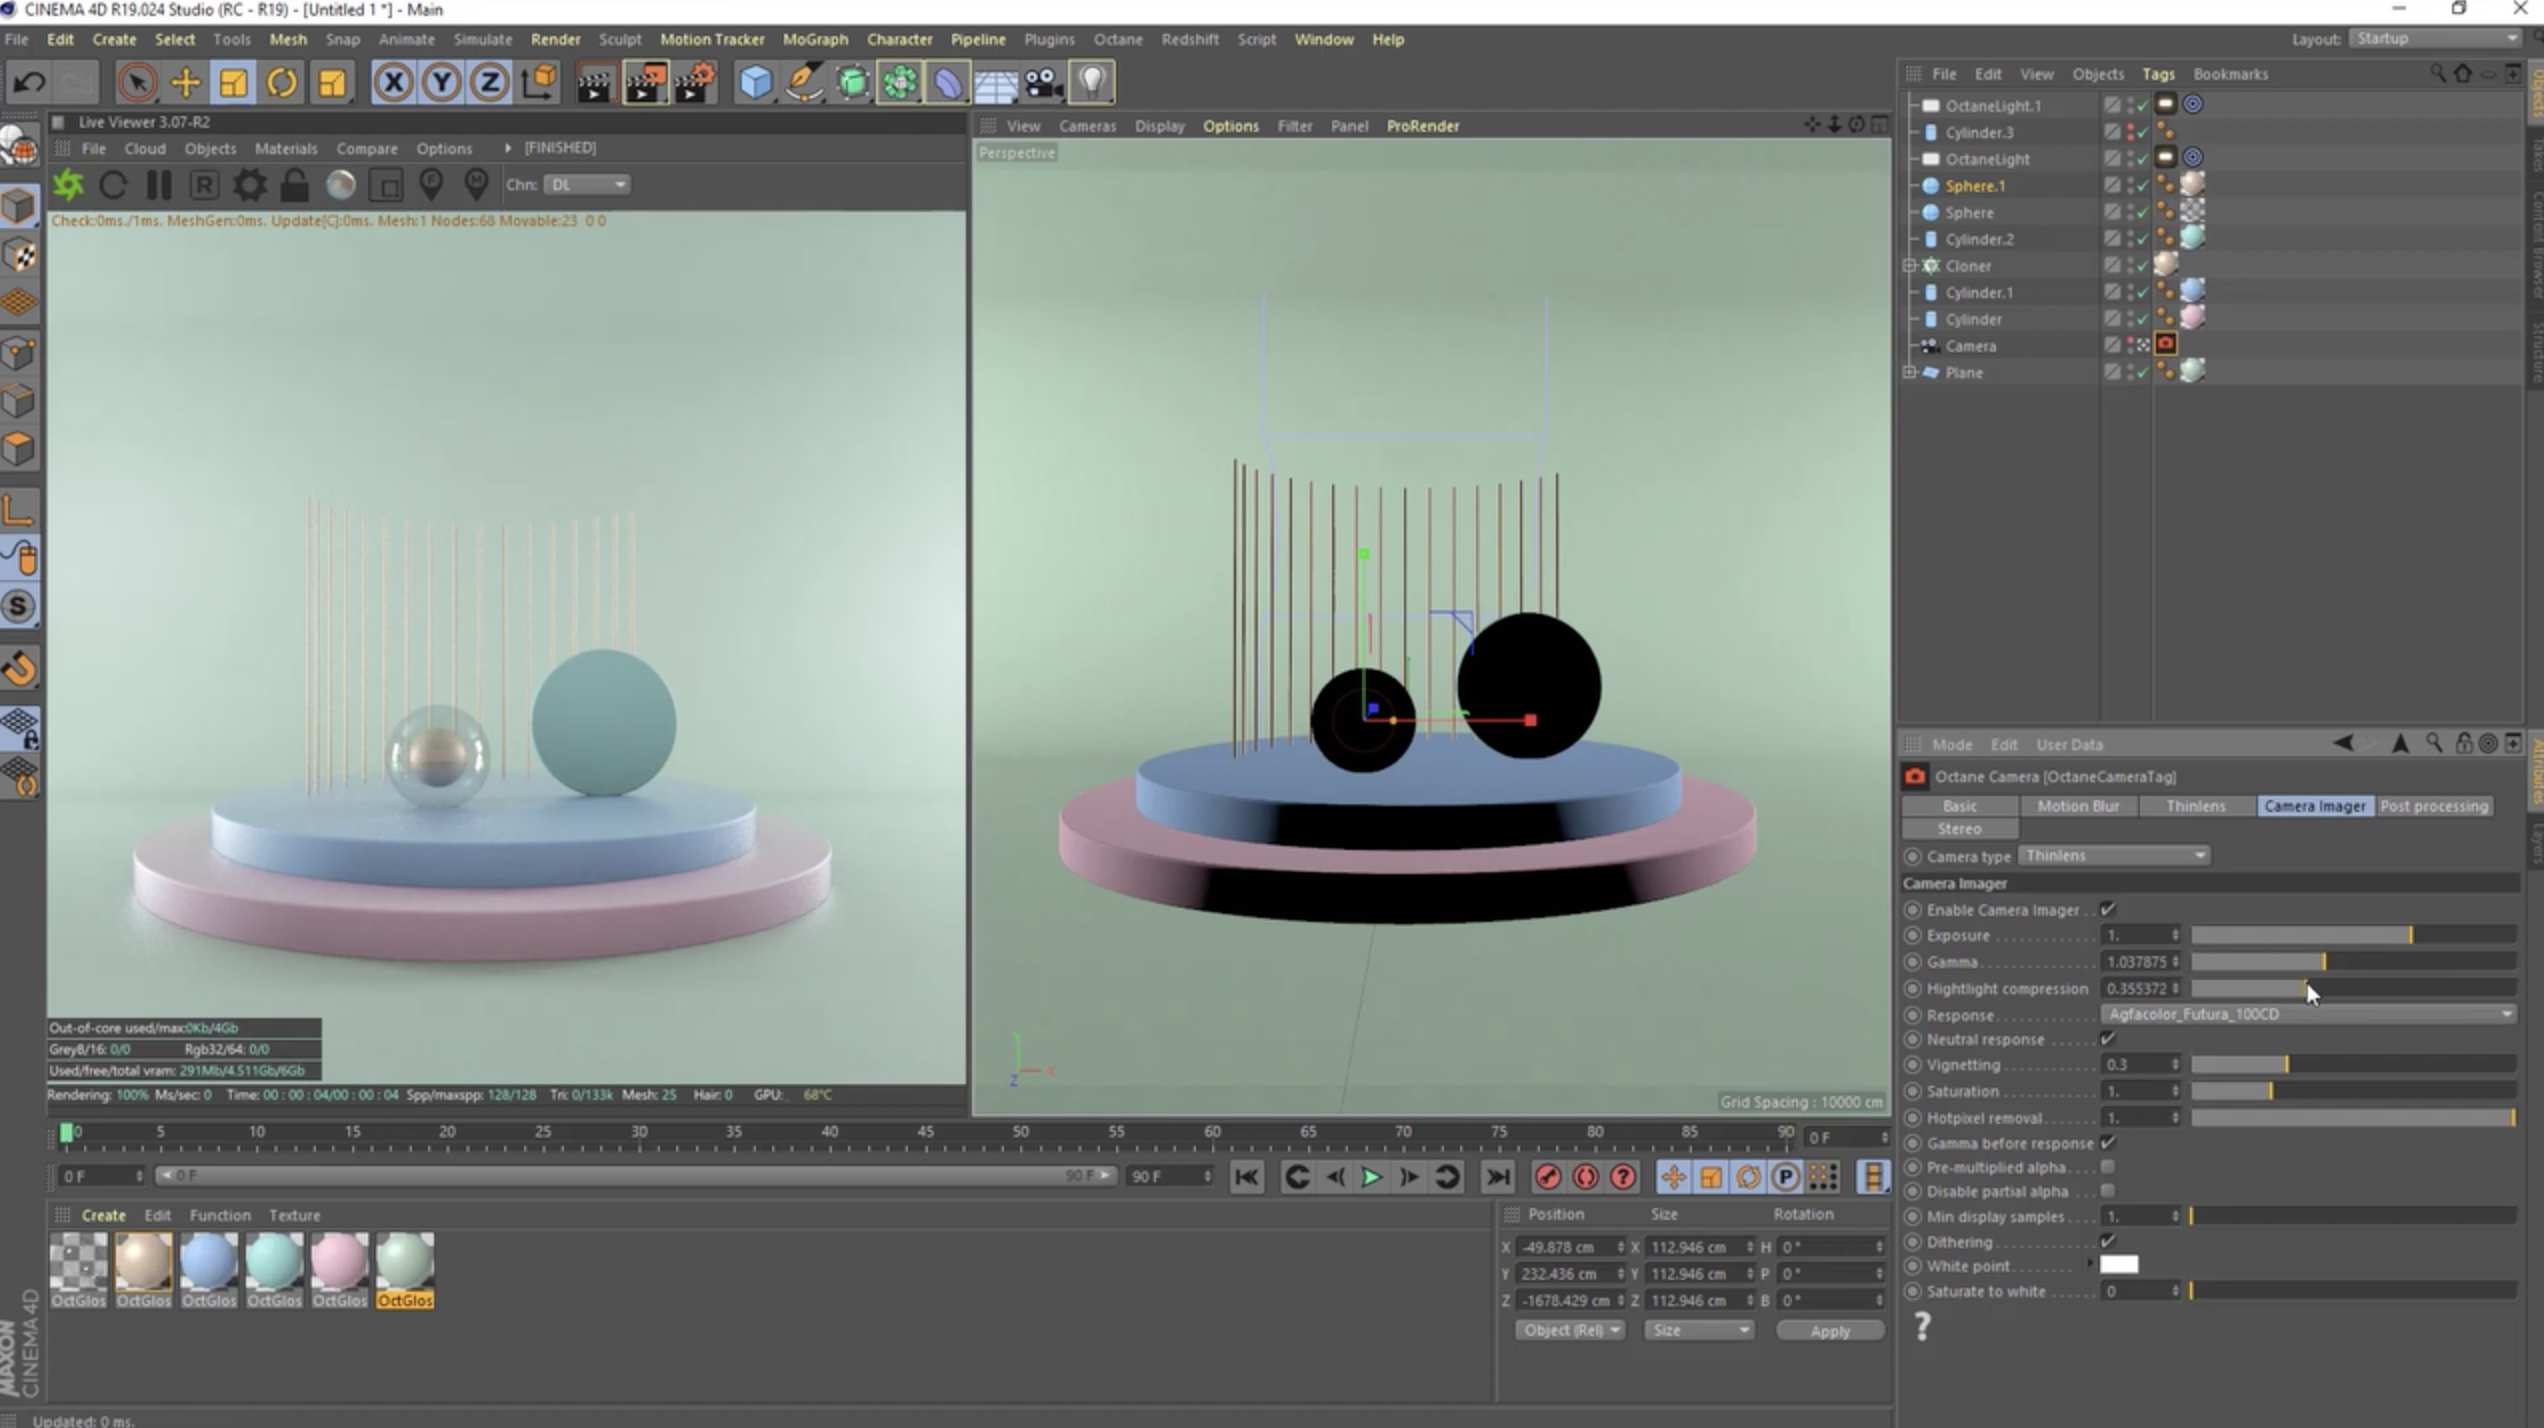Lock the Live Viewer resolution
This screenshot has width=2544, height=1428.
pyautogui.click(x=295, y=185)
